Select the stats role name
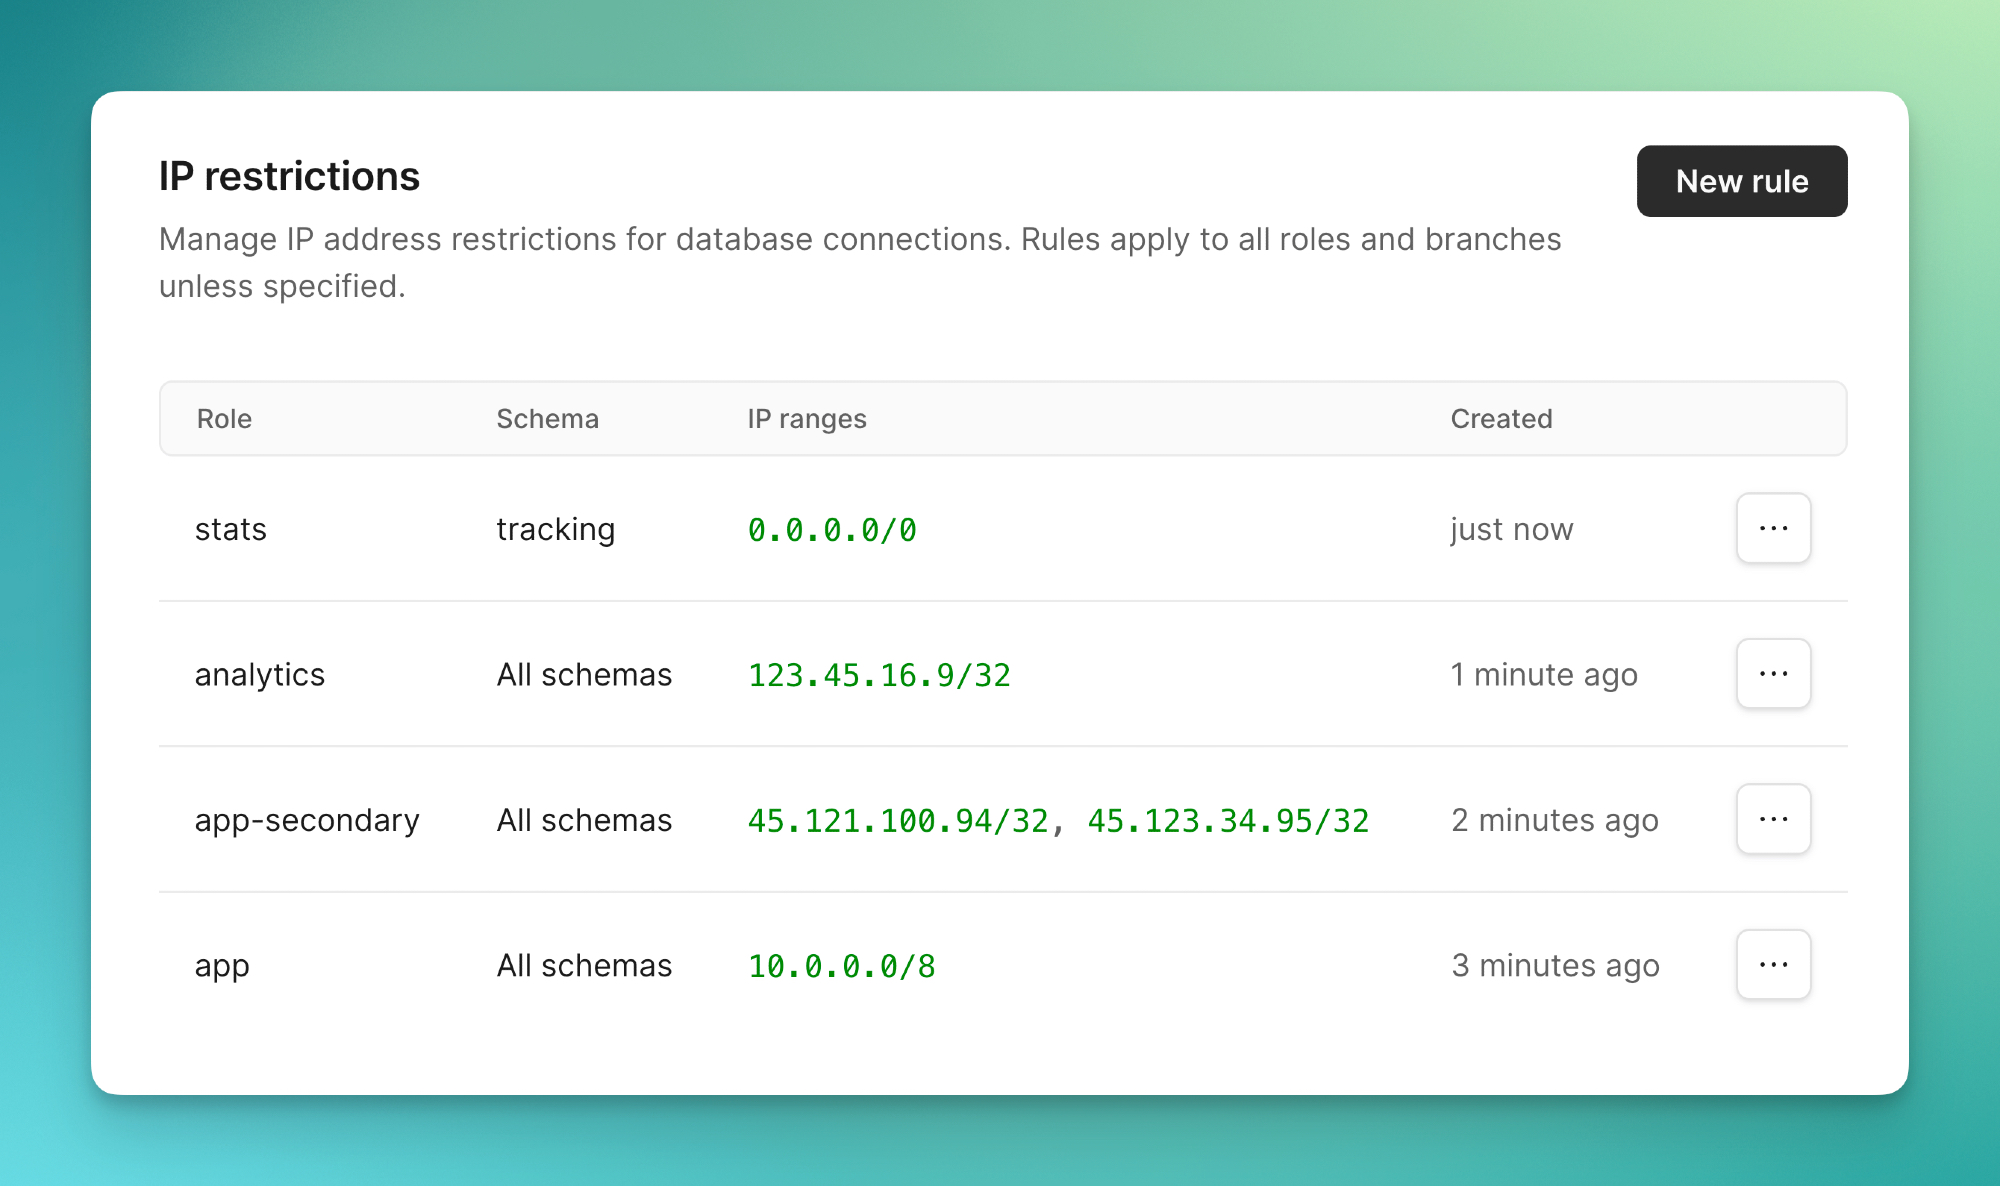Screen dimensions: 2000x1186 click(x=230, y=529)
